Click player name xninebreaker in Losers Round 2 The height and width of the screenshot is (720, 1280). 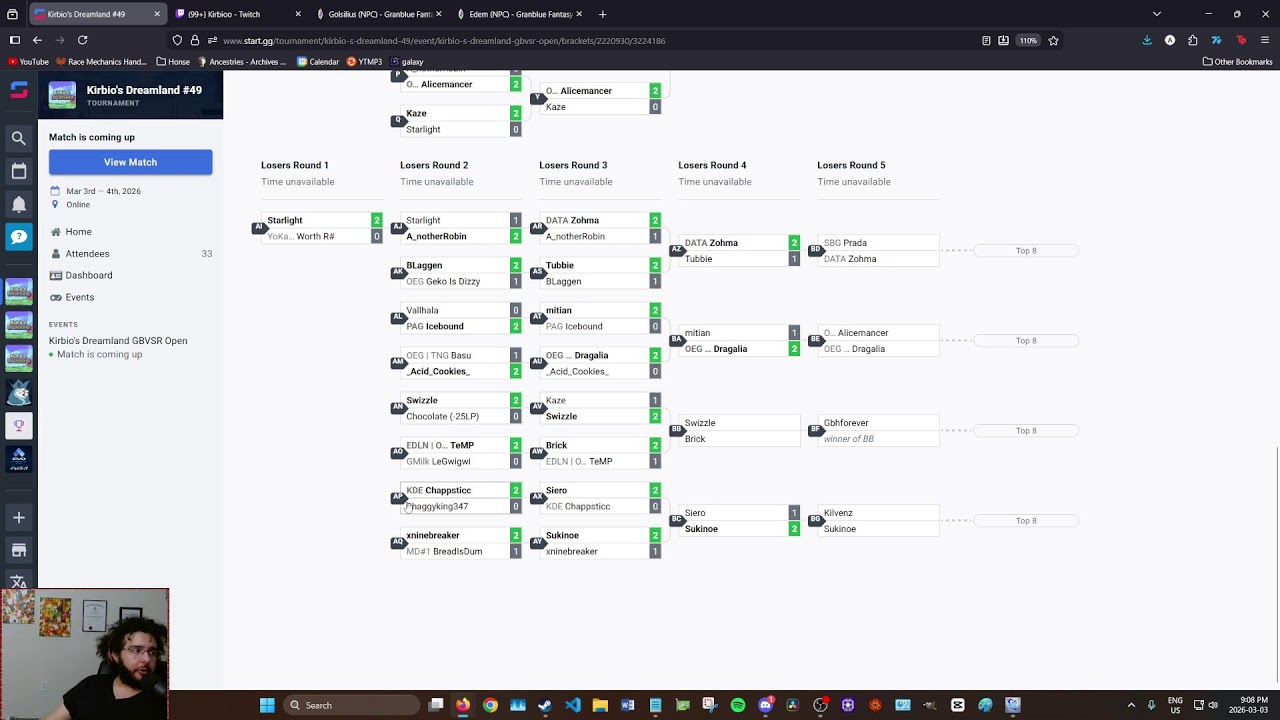click(433, 536)
